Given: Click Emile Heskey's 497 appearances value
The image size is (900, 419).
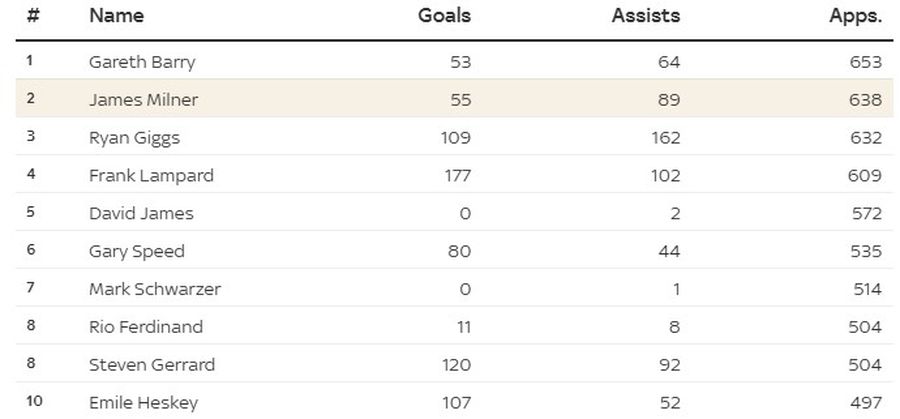Looking at the screenshot, I should (x=864, y=403).
